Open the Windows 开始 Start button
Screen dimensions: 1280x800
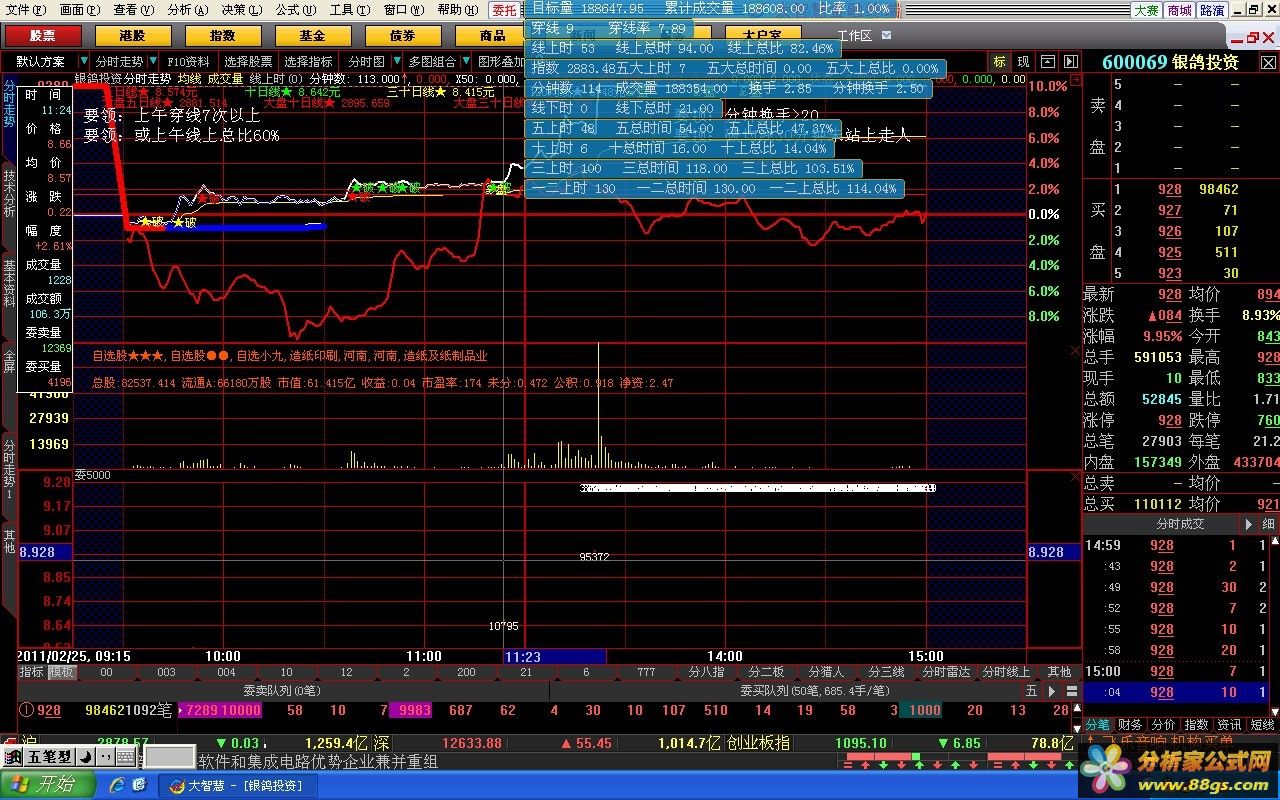click(x=47, y=784)
